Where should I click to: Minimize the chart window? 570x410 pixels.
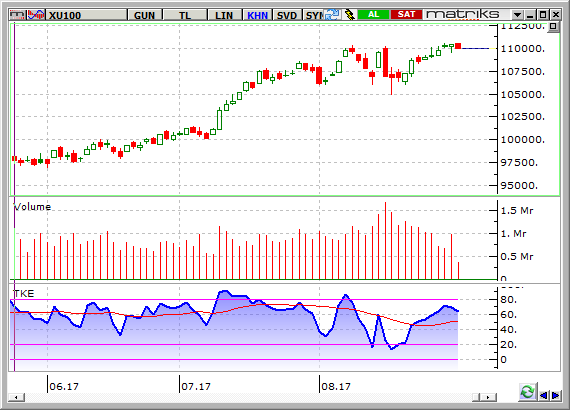click(x=530, y=15)
